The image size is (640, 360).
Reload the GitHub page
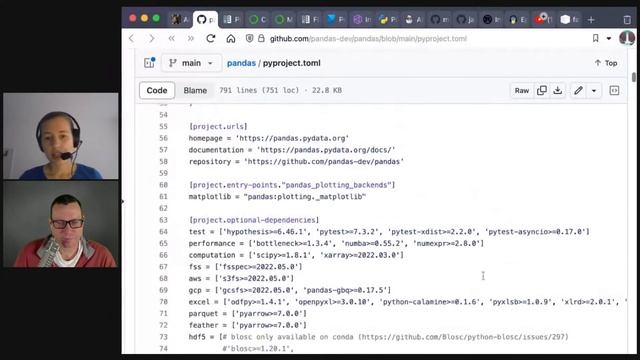(x=211, y=38)
